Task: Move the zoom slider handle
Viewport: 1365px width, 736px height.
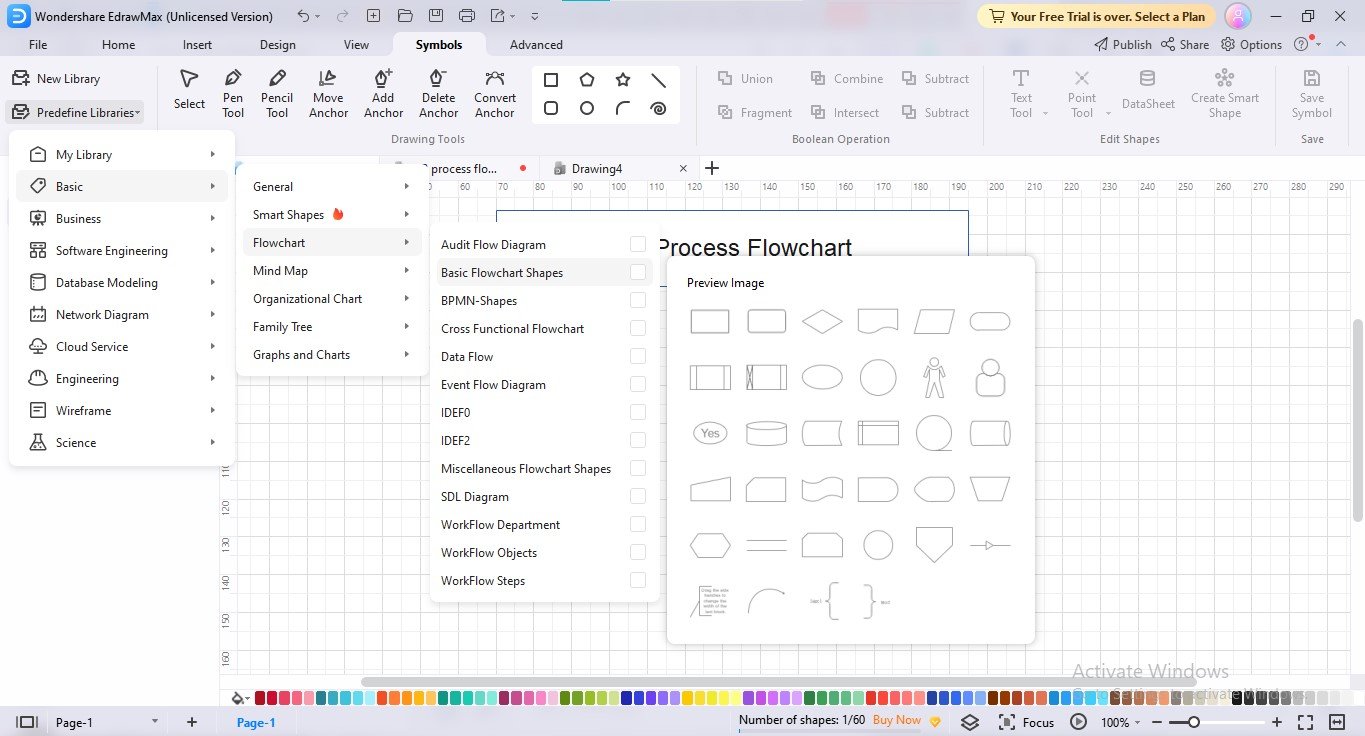Action: click(1193, 722)
